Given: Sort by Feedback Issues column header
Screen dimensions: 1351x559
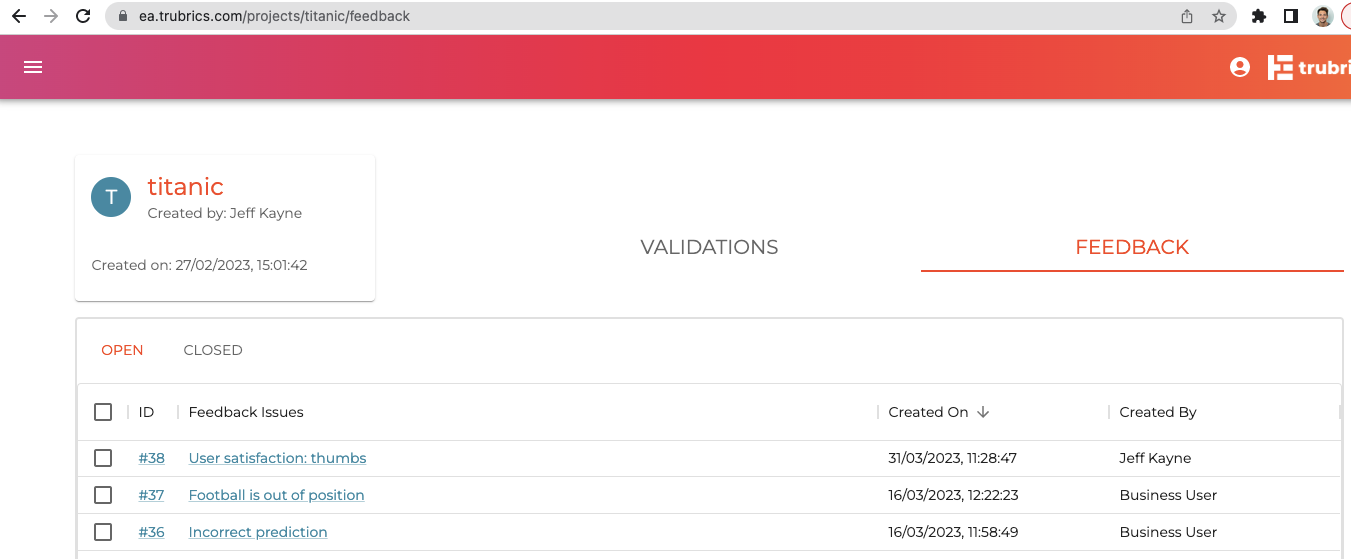Looking at the screenshot, I should point(246,412).
